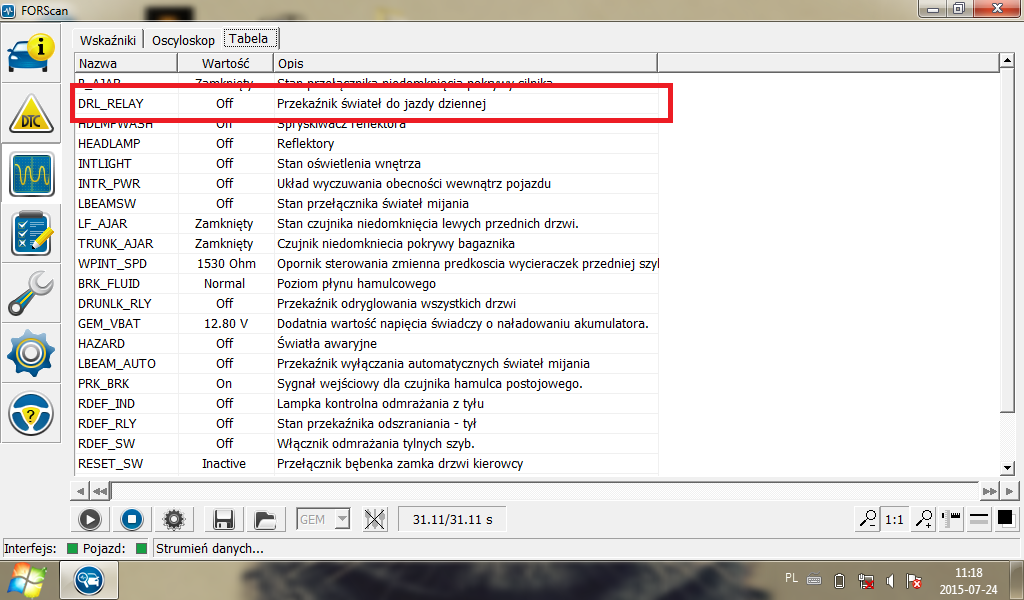The image size is (1024, 600).
Task: Open the wrench service functions section
Action: 31,294
